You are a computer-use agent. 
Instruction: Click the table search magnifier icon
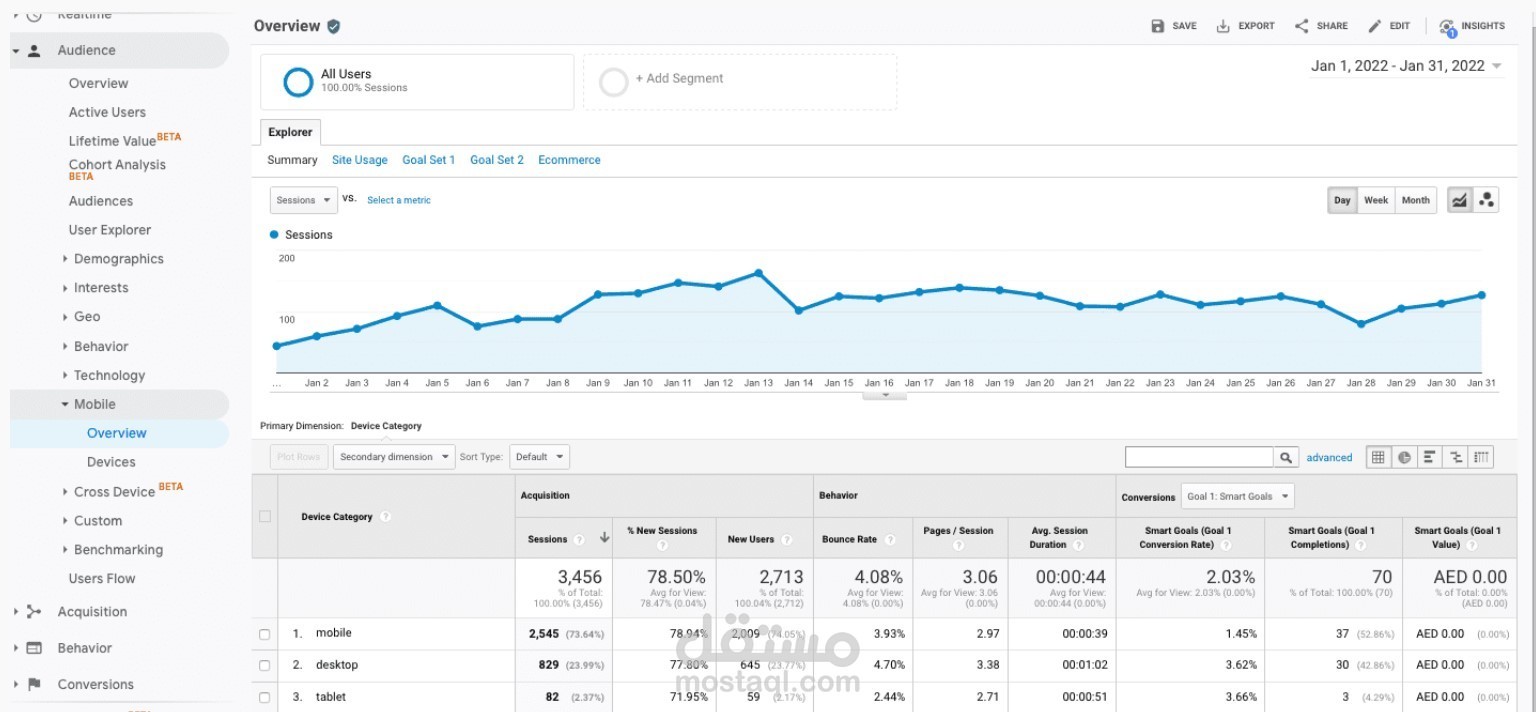pyautogui.click(x=1286, y=457)
